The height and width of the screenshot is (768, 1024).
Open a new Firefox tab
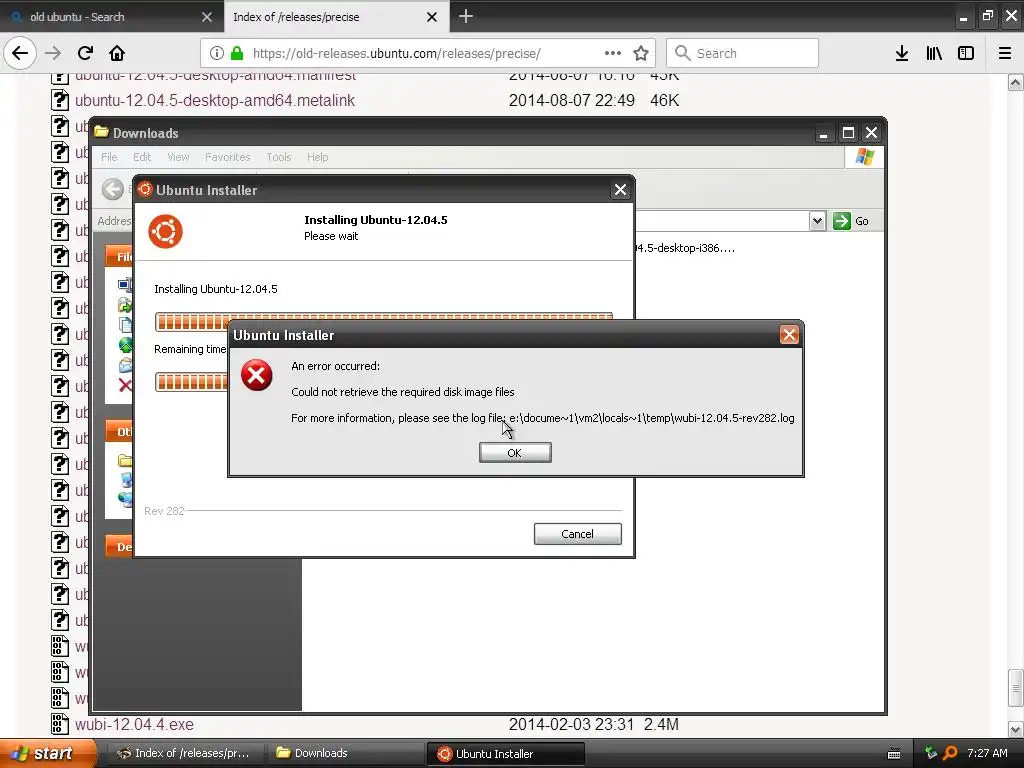click(x=466, y=16)
